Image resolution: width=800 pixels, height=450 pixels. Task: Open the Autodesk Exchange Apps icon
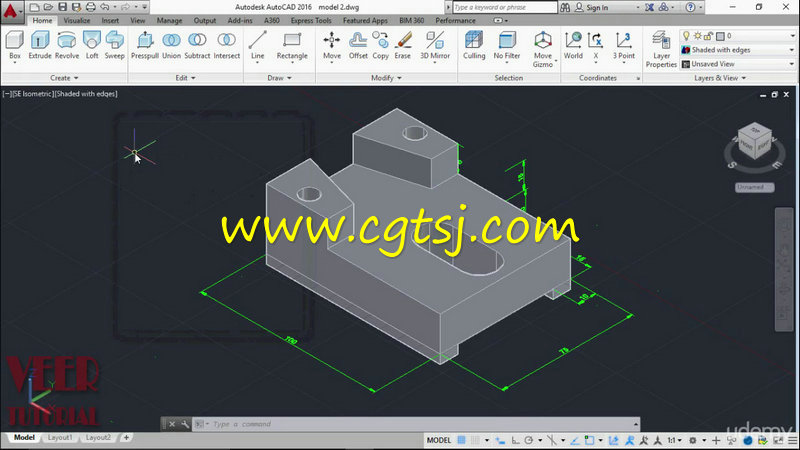(649, 7)
